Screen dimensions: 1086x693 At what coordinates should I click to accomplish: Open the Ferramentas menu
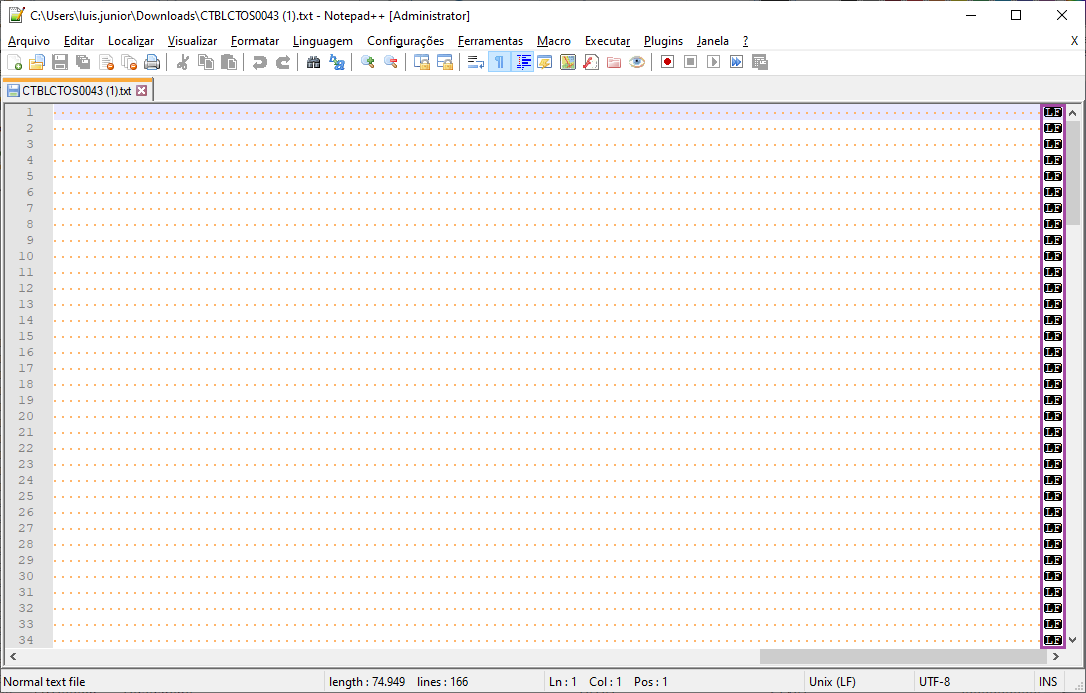point(490,41)
